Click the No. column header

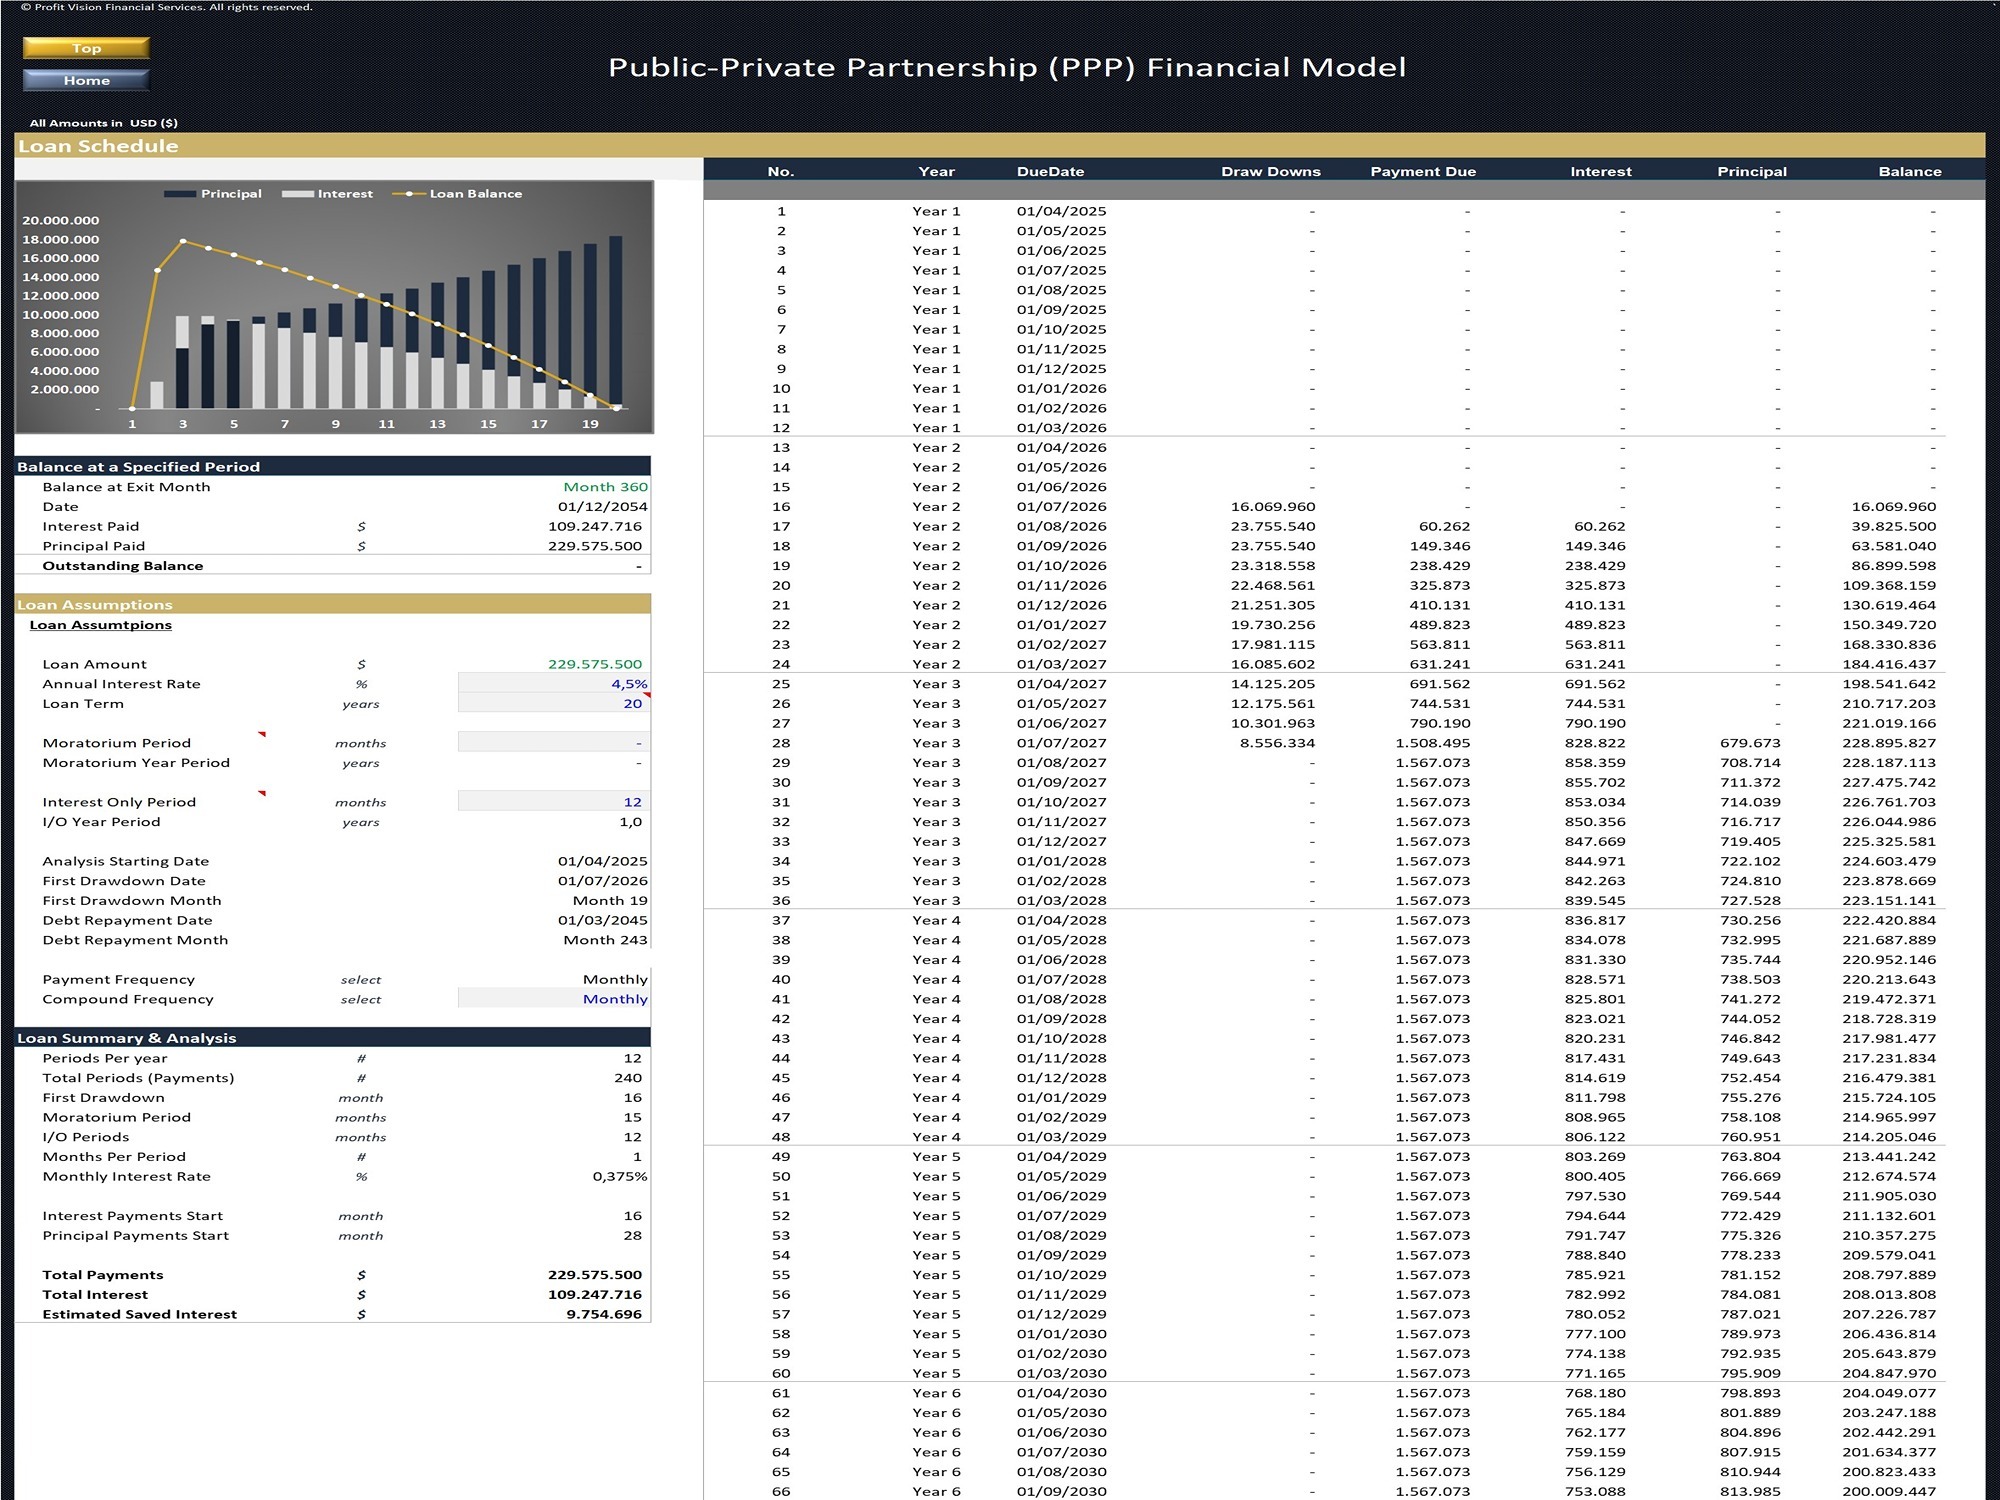(x=781, y=171)
